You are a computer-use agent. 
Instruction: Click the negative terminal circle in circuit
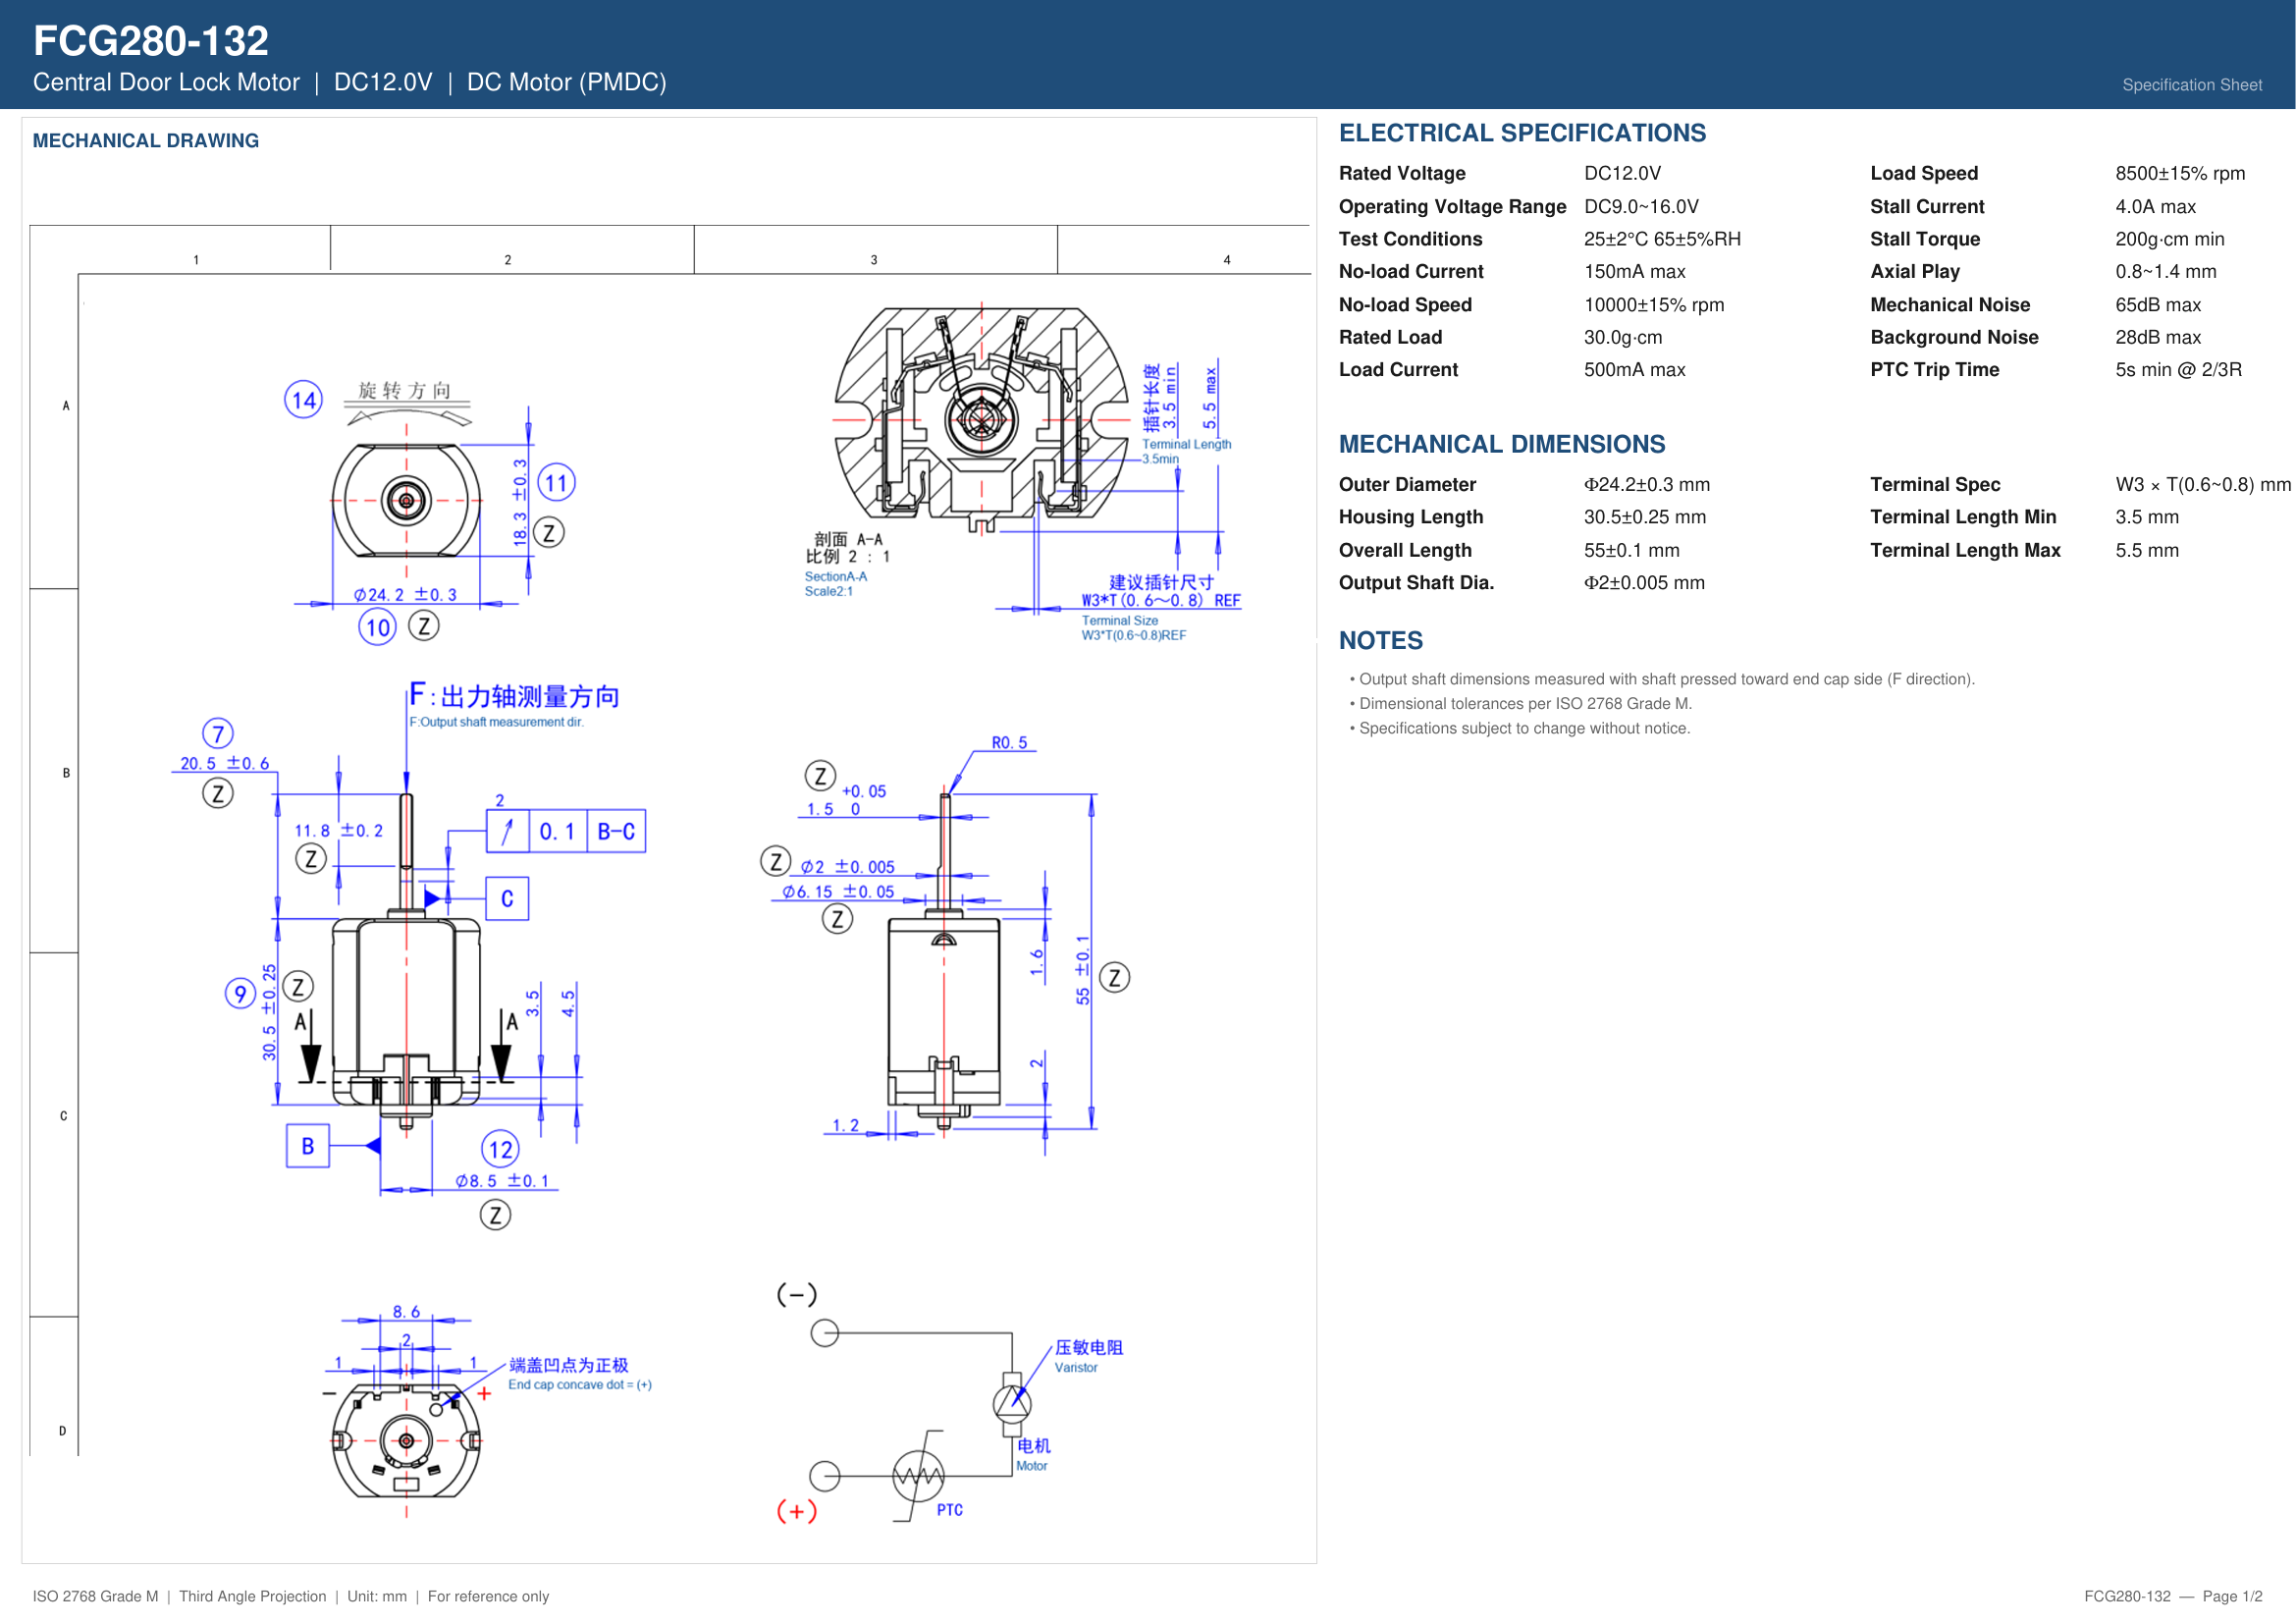824,1333
